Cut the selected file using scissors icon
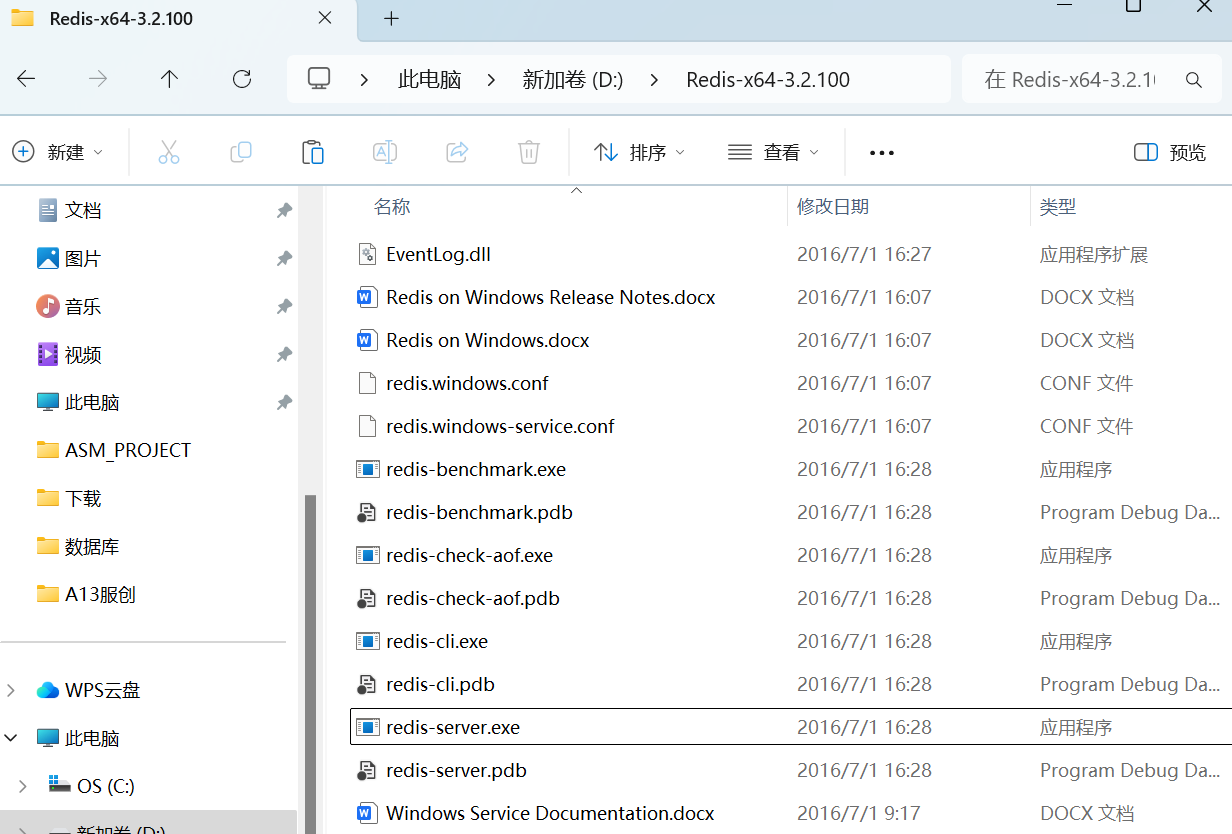Screen dimensions: 1232x834 click(168, 152)
